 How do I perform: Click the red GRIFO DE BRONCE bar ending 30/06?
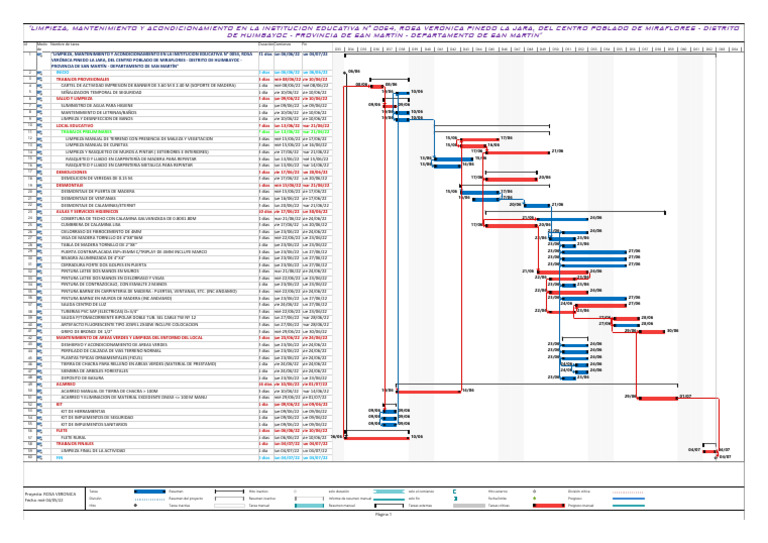(x=651, y=331)
